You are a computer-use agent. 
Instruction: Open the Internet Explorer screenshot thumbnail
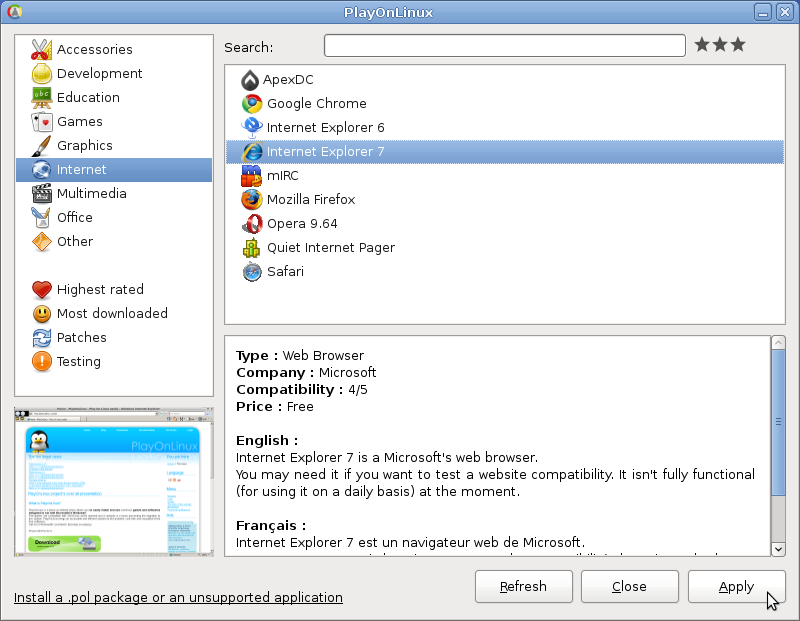click(114, 482)
